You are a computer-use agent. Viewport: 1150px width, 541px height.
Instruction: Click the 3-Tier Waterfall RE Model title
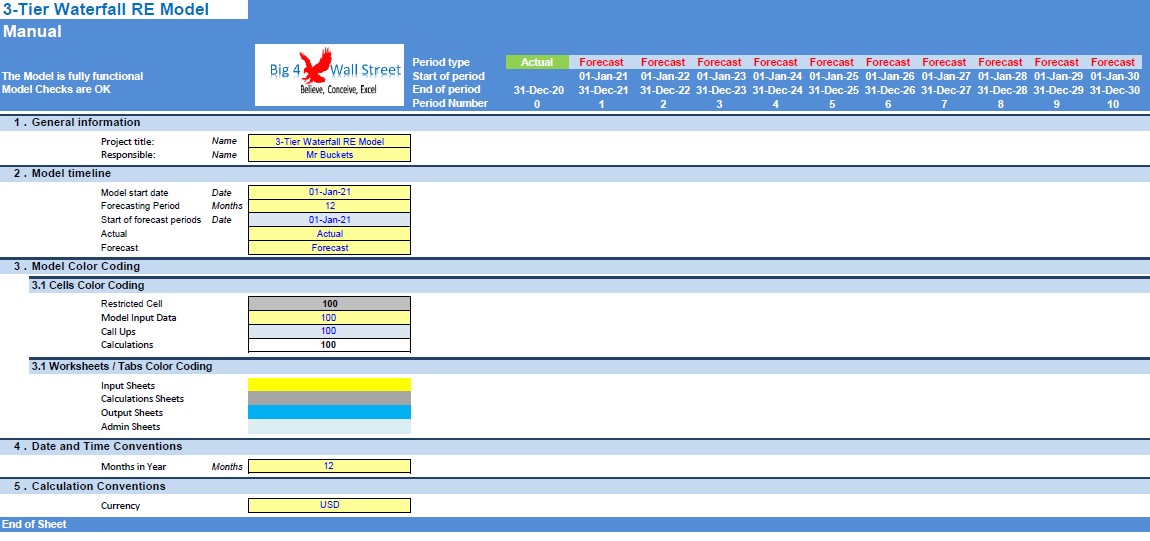click(106, 10)
